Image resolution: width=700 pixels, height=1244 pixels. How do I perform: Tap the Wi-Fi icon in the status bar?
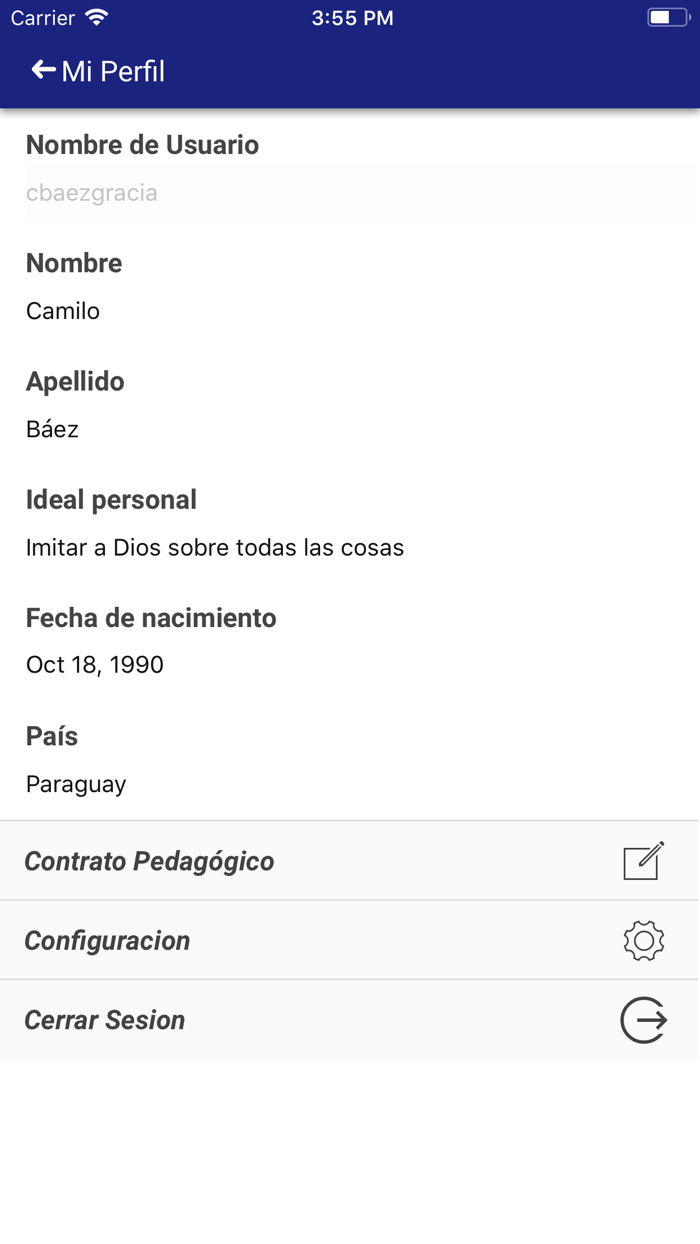pyautogui.click(x=95, y=17)
